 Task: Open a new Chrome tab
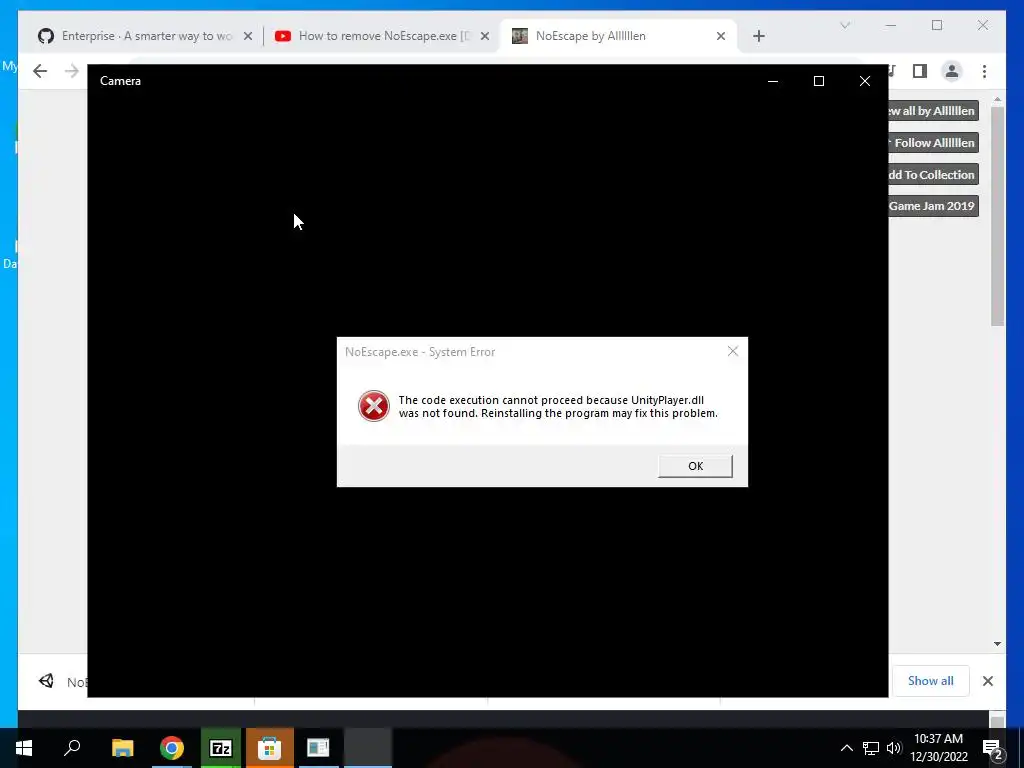point(758,36)
